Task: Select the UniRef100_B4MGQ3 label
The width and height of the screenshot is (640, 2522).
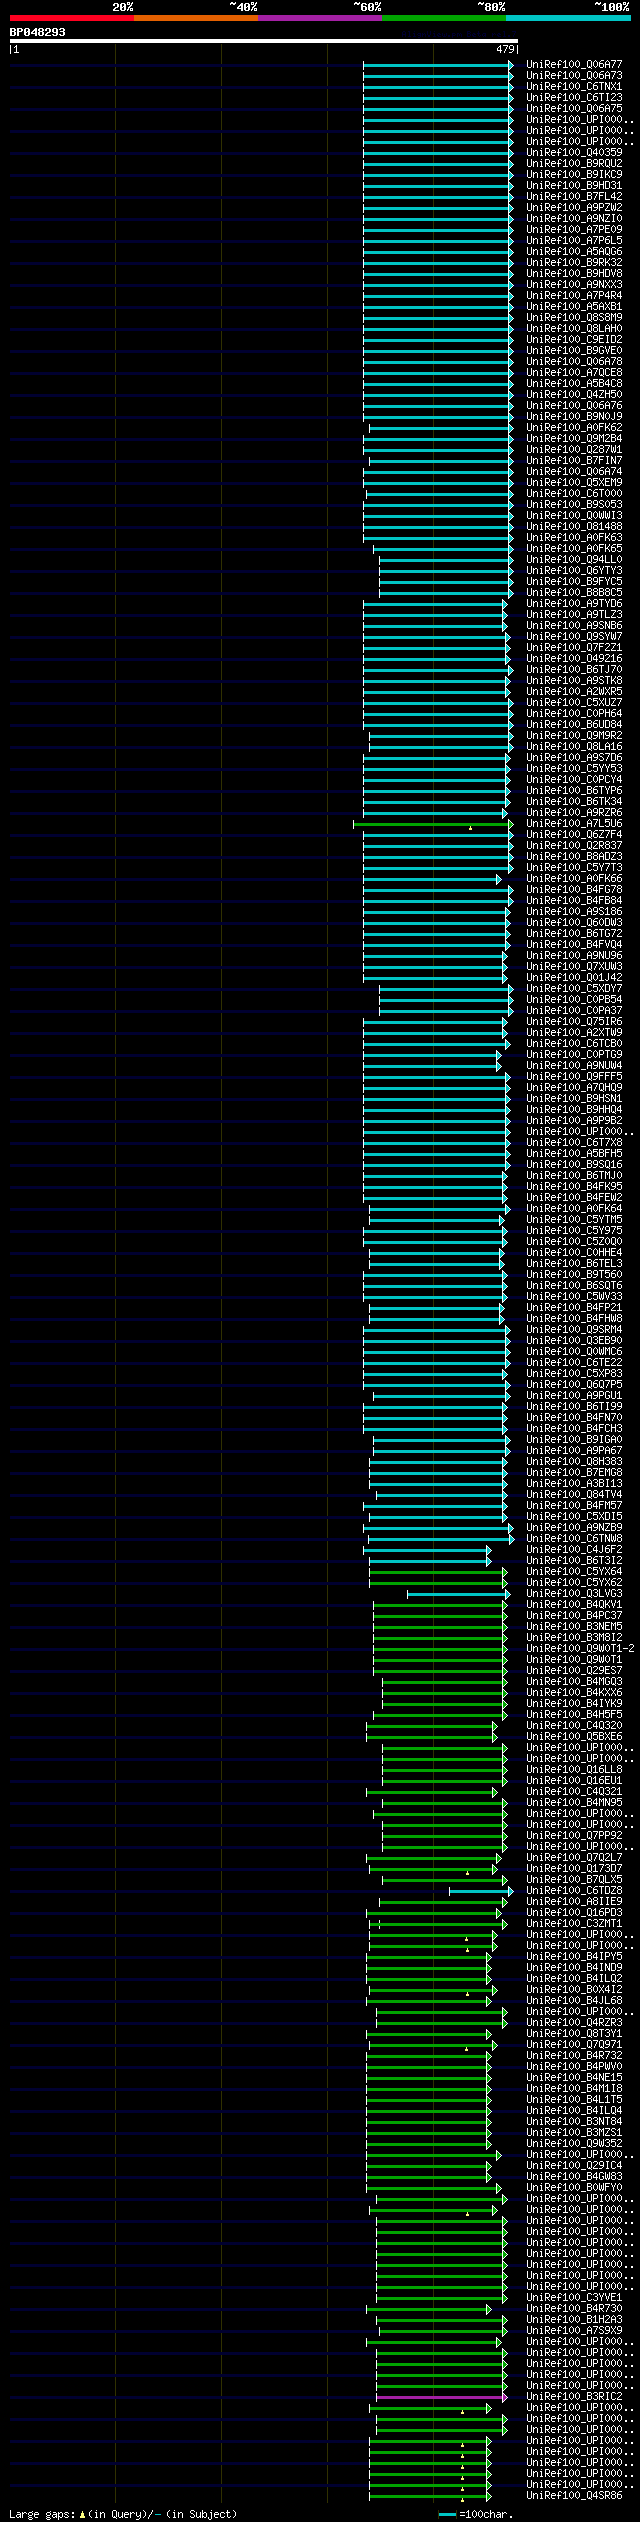Action: pos(574,1682)
